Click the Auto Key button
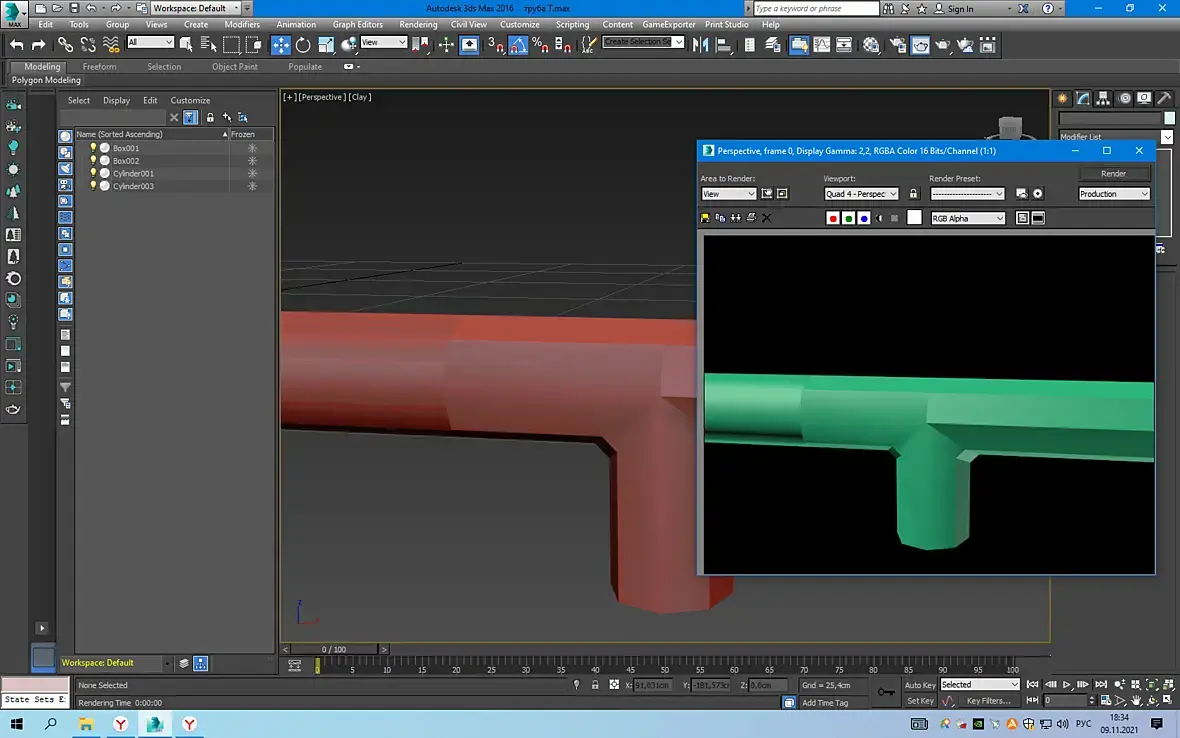This screenshot has width=1180, height=738. (x=920, y=685)
